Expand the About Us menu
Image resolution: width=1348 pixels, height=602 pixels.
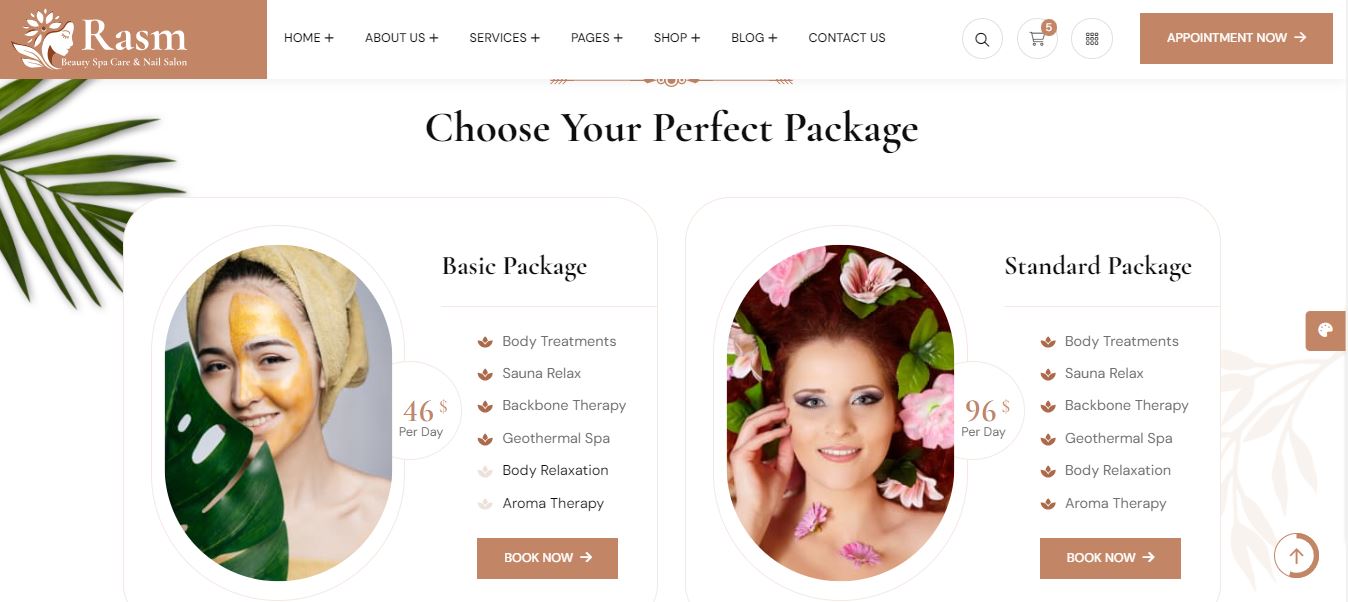pyautogui.click(x=402, y=38)
